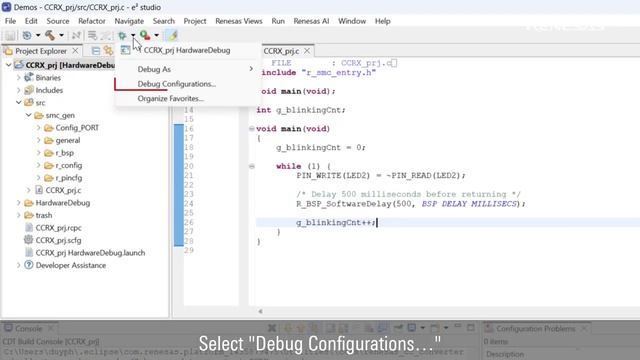This screenshot has width=640, height=360.
Task: Open the File menu
Action: point(10,21)
